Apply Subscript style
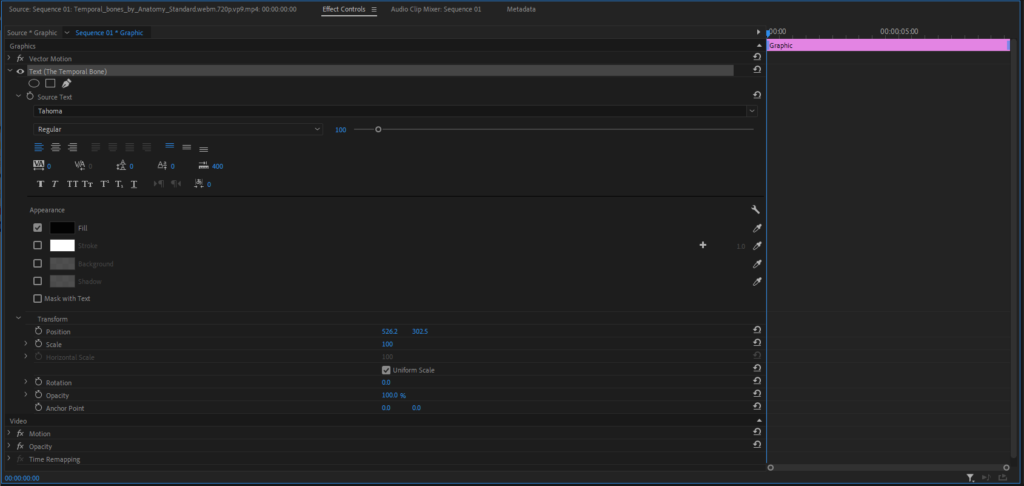 pos(120,184)
